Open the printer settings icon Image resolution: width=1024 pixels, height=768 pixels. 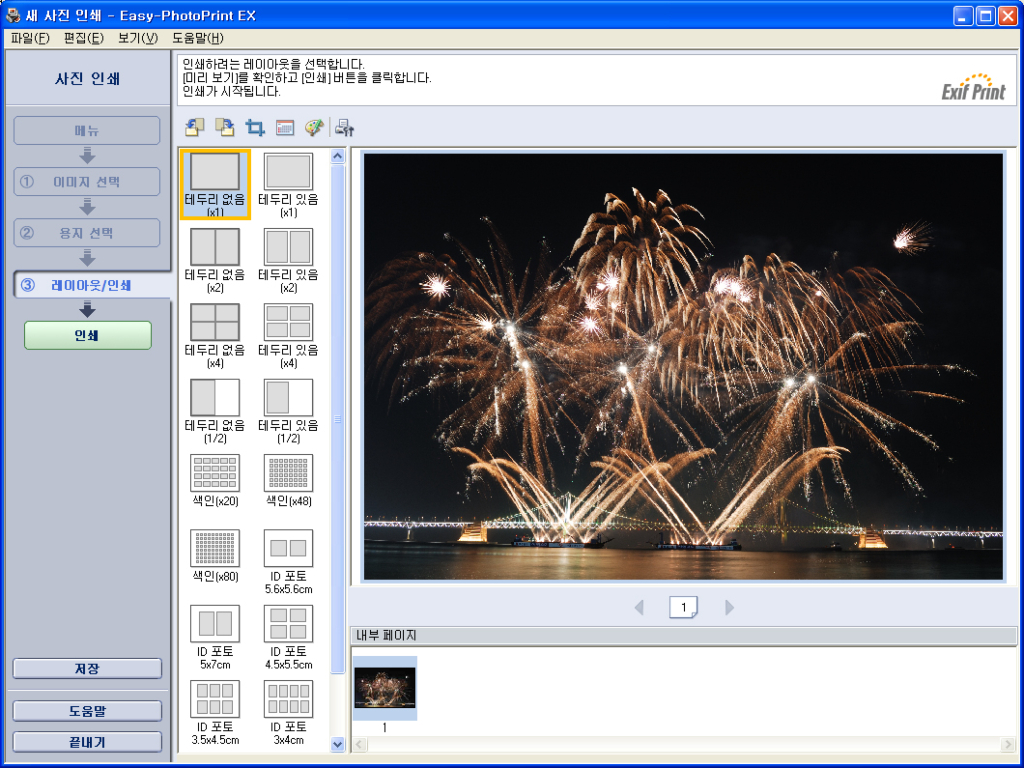click(344, 127)
